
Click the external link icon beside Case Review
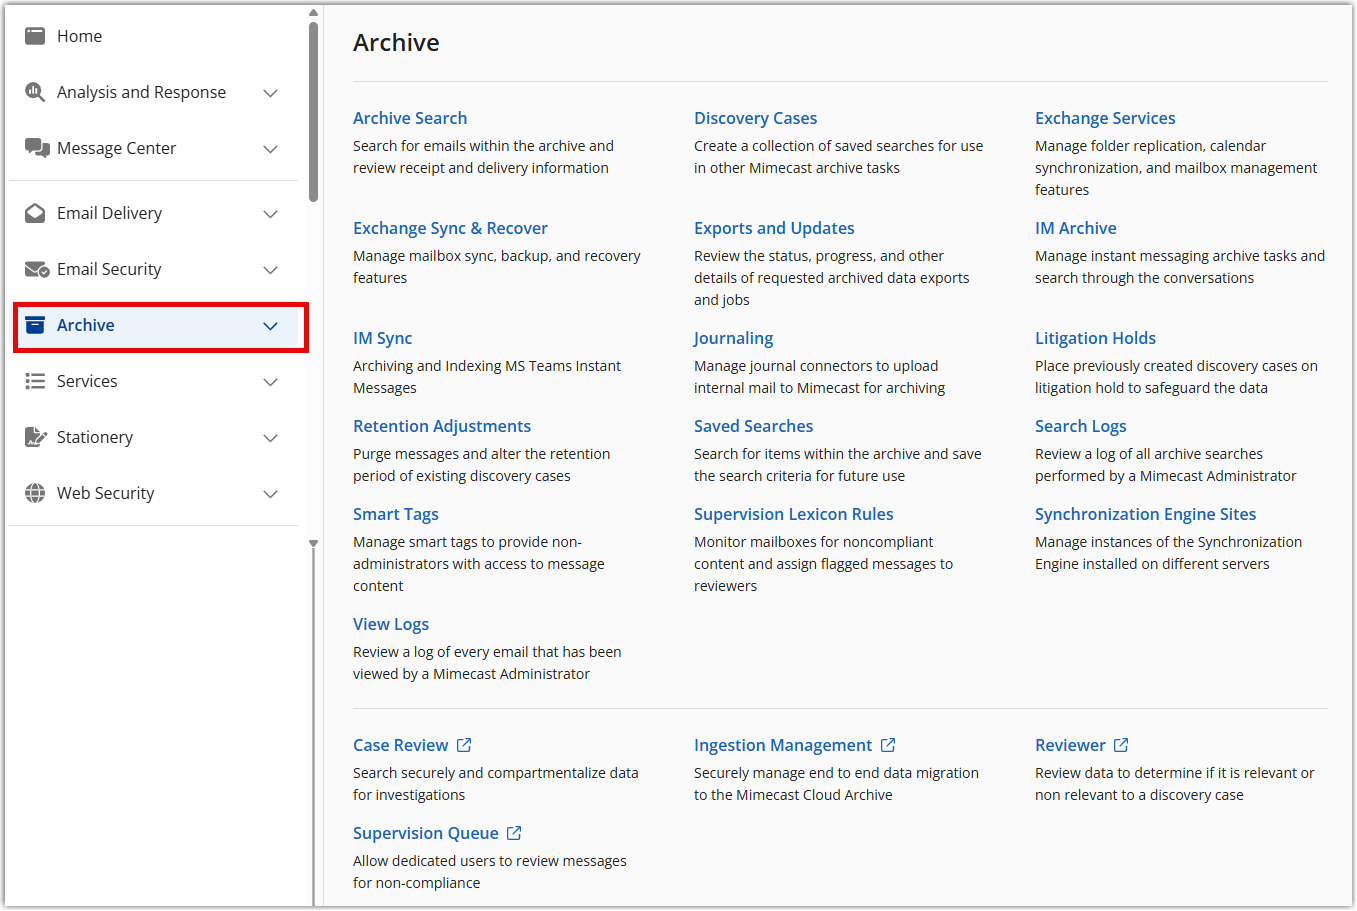464,745
